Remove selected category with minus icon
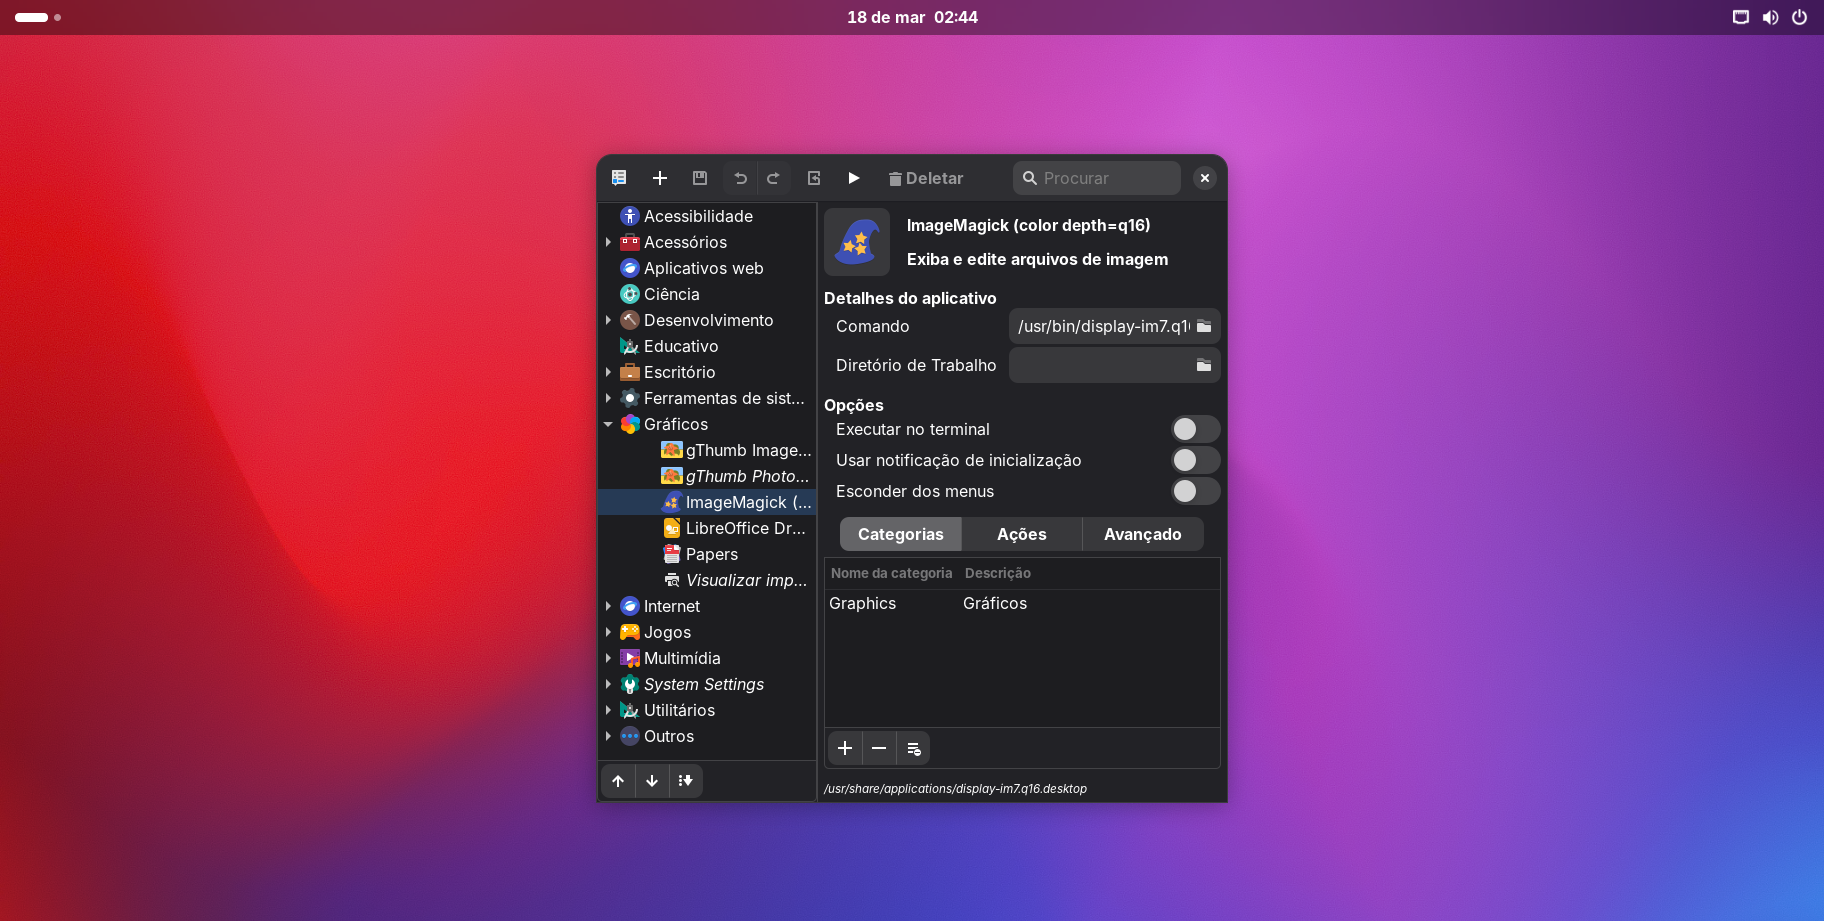Viewport: 1824px width, 921px height. (879, 748)
